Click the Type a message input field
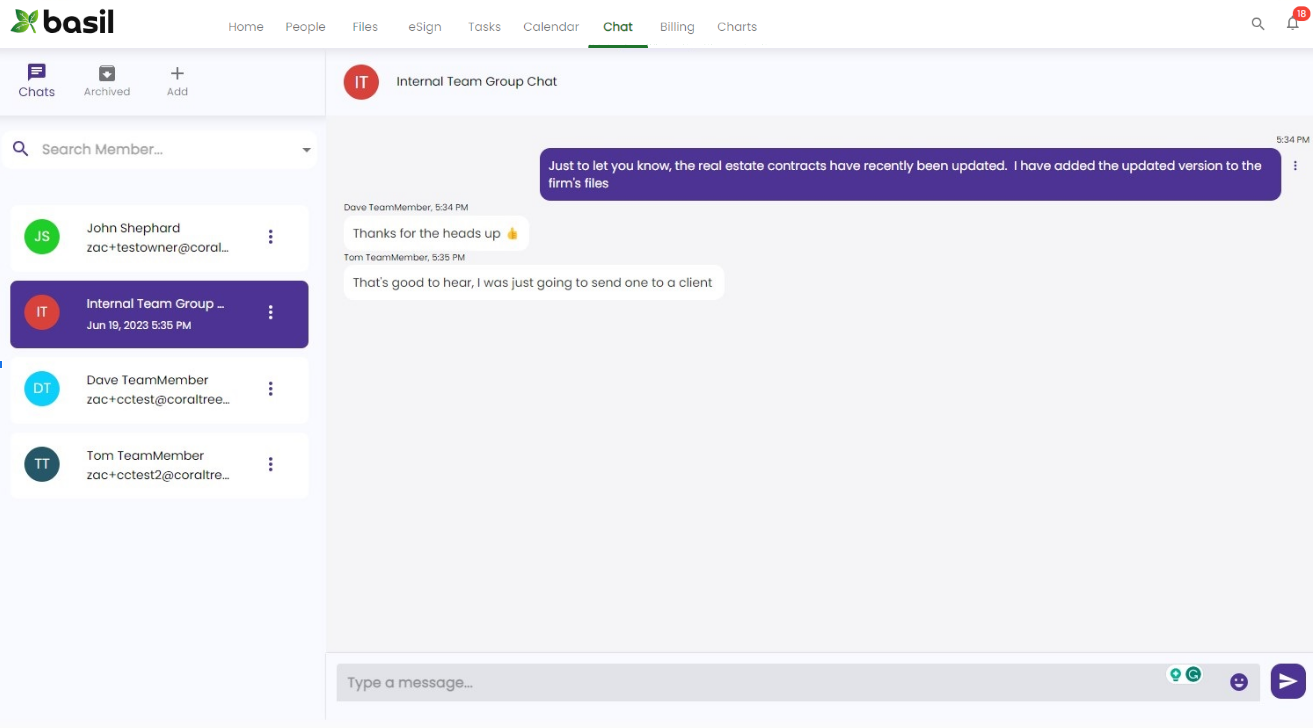 click(x=700, y=681)
